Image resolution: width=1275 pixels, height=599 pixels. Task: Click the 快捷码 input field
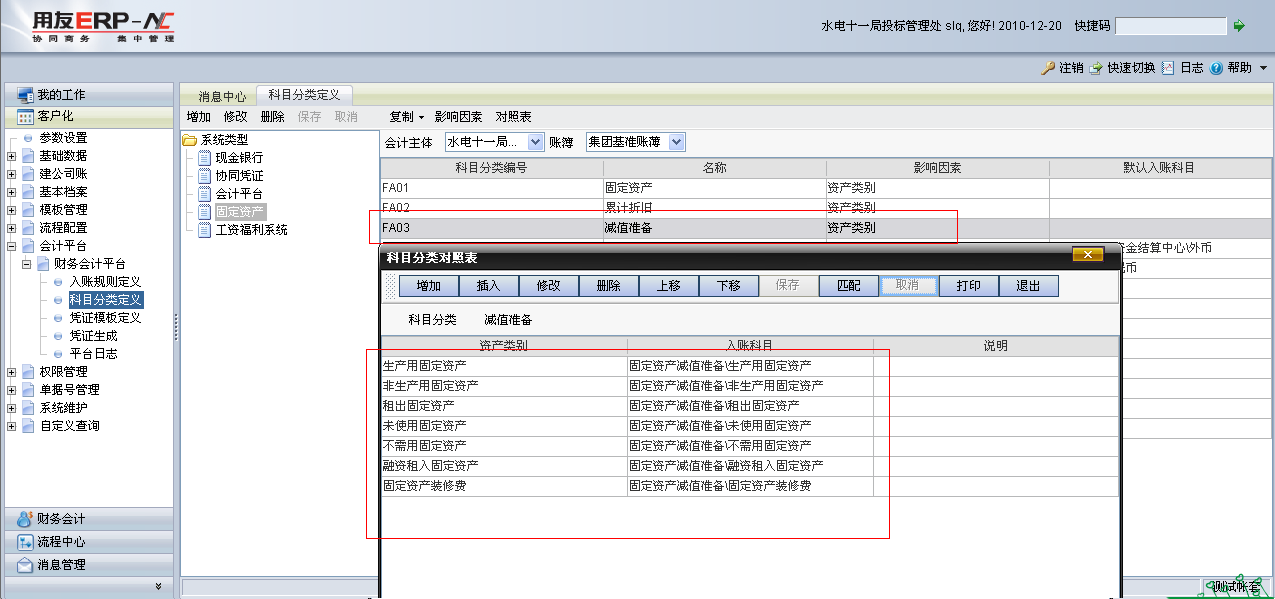1170,26
